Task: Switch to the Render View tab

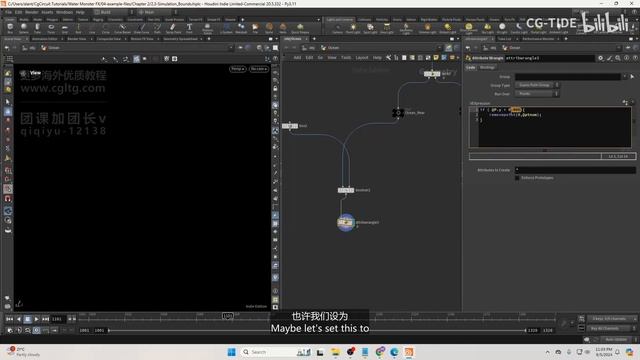Action: tap(77, 39)
